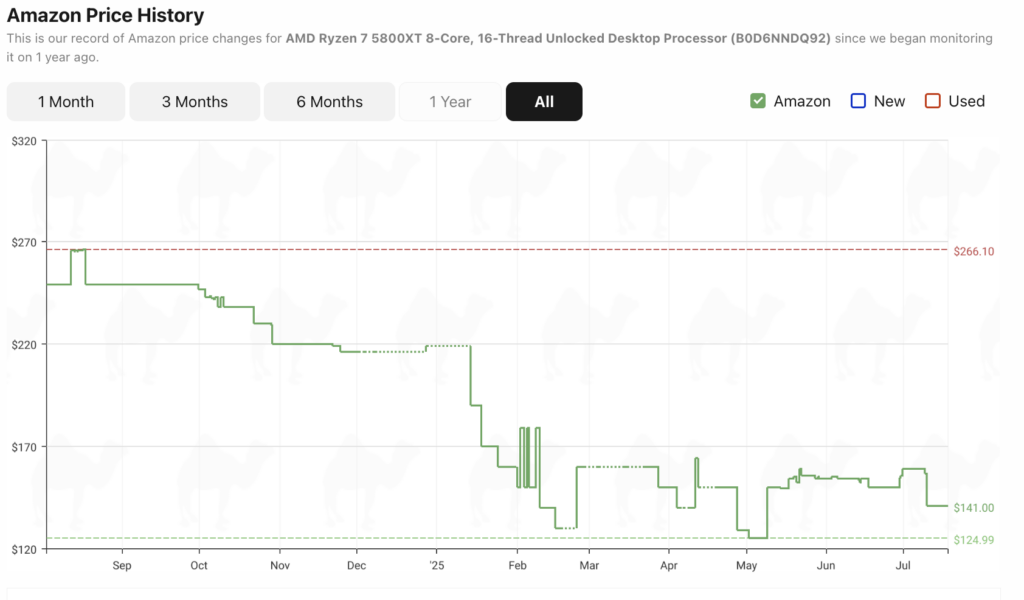Image resolution: width=1024 pixels, height=600 pixels.
Task: Click the Jun x-axis label
Action: coord(826,565)
